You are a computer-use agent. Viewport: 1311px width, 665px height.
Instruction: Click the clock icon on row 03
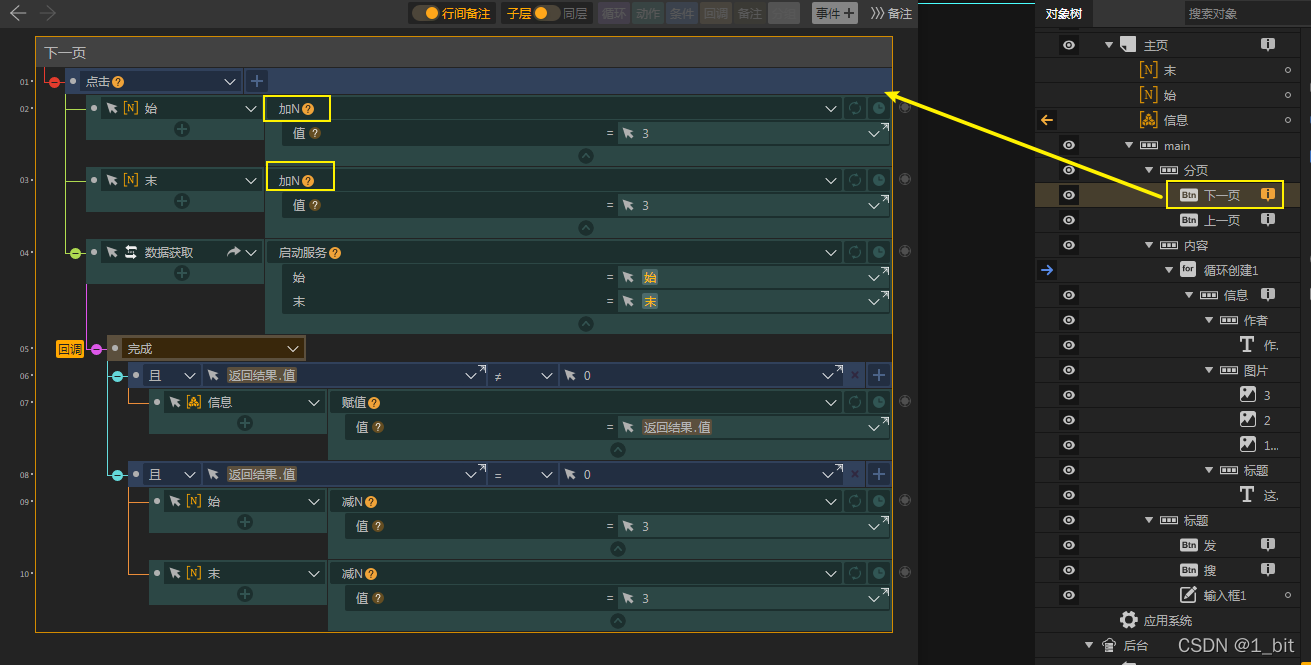[879, 181]
